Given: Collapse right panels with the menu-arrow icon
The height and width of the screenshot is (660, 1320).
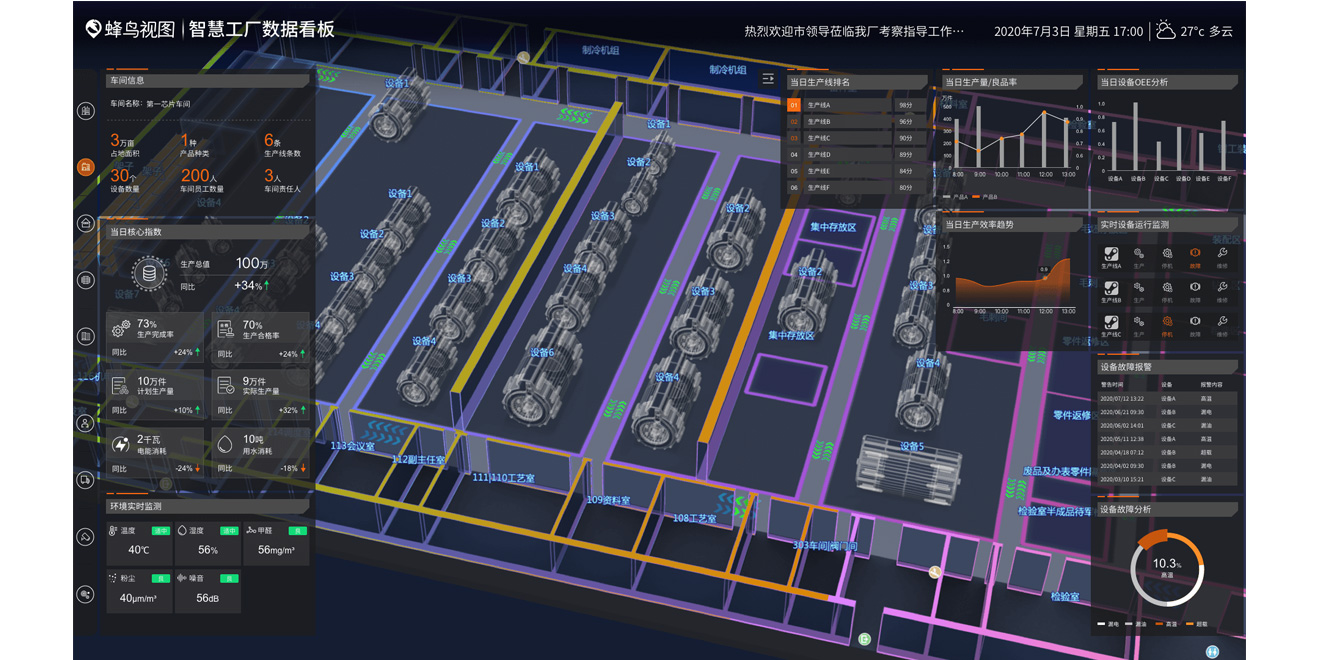Looking at the screenshot, I should click(x=768, y=78).
